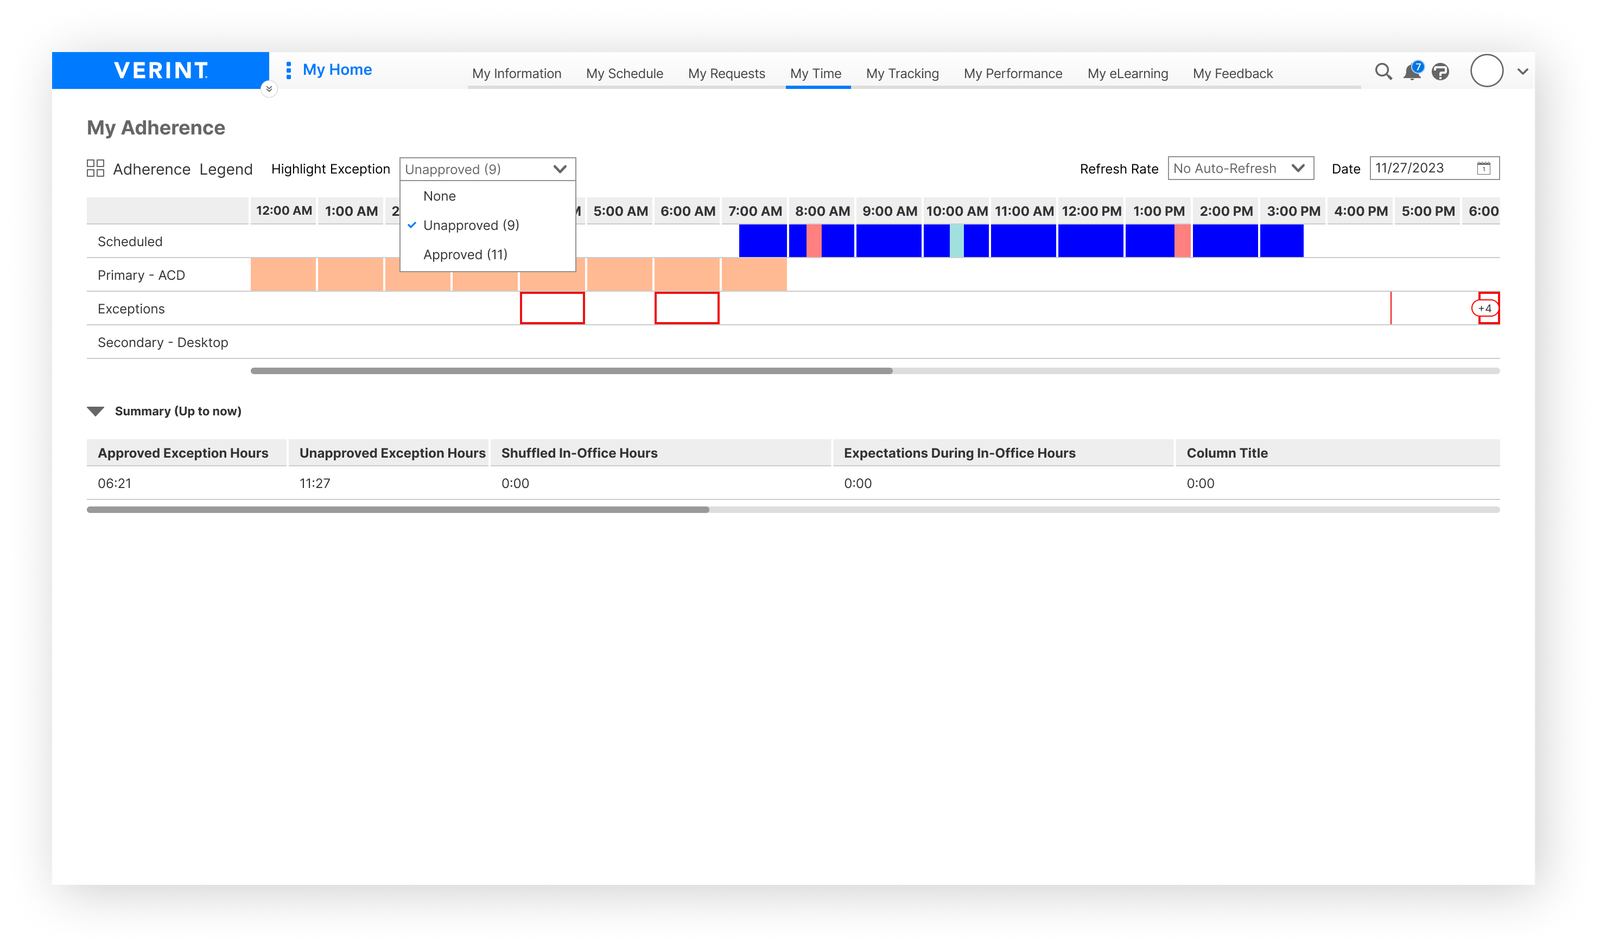1600x950 pixels.
Task: Open the calendar picker icon in Date field
Action: coord(1484,169)
